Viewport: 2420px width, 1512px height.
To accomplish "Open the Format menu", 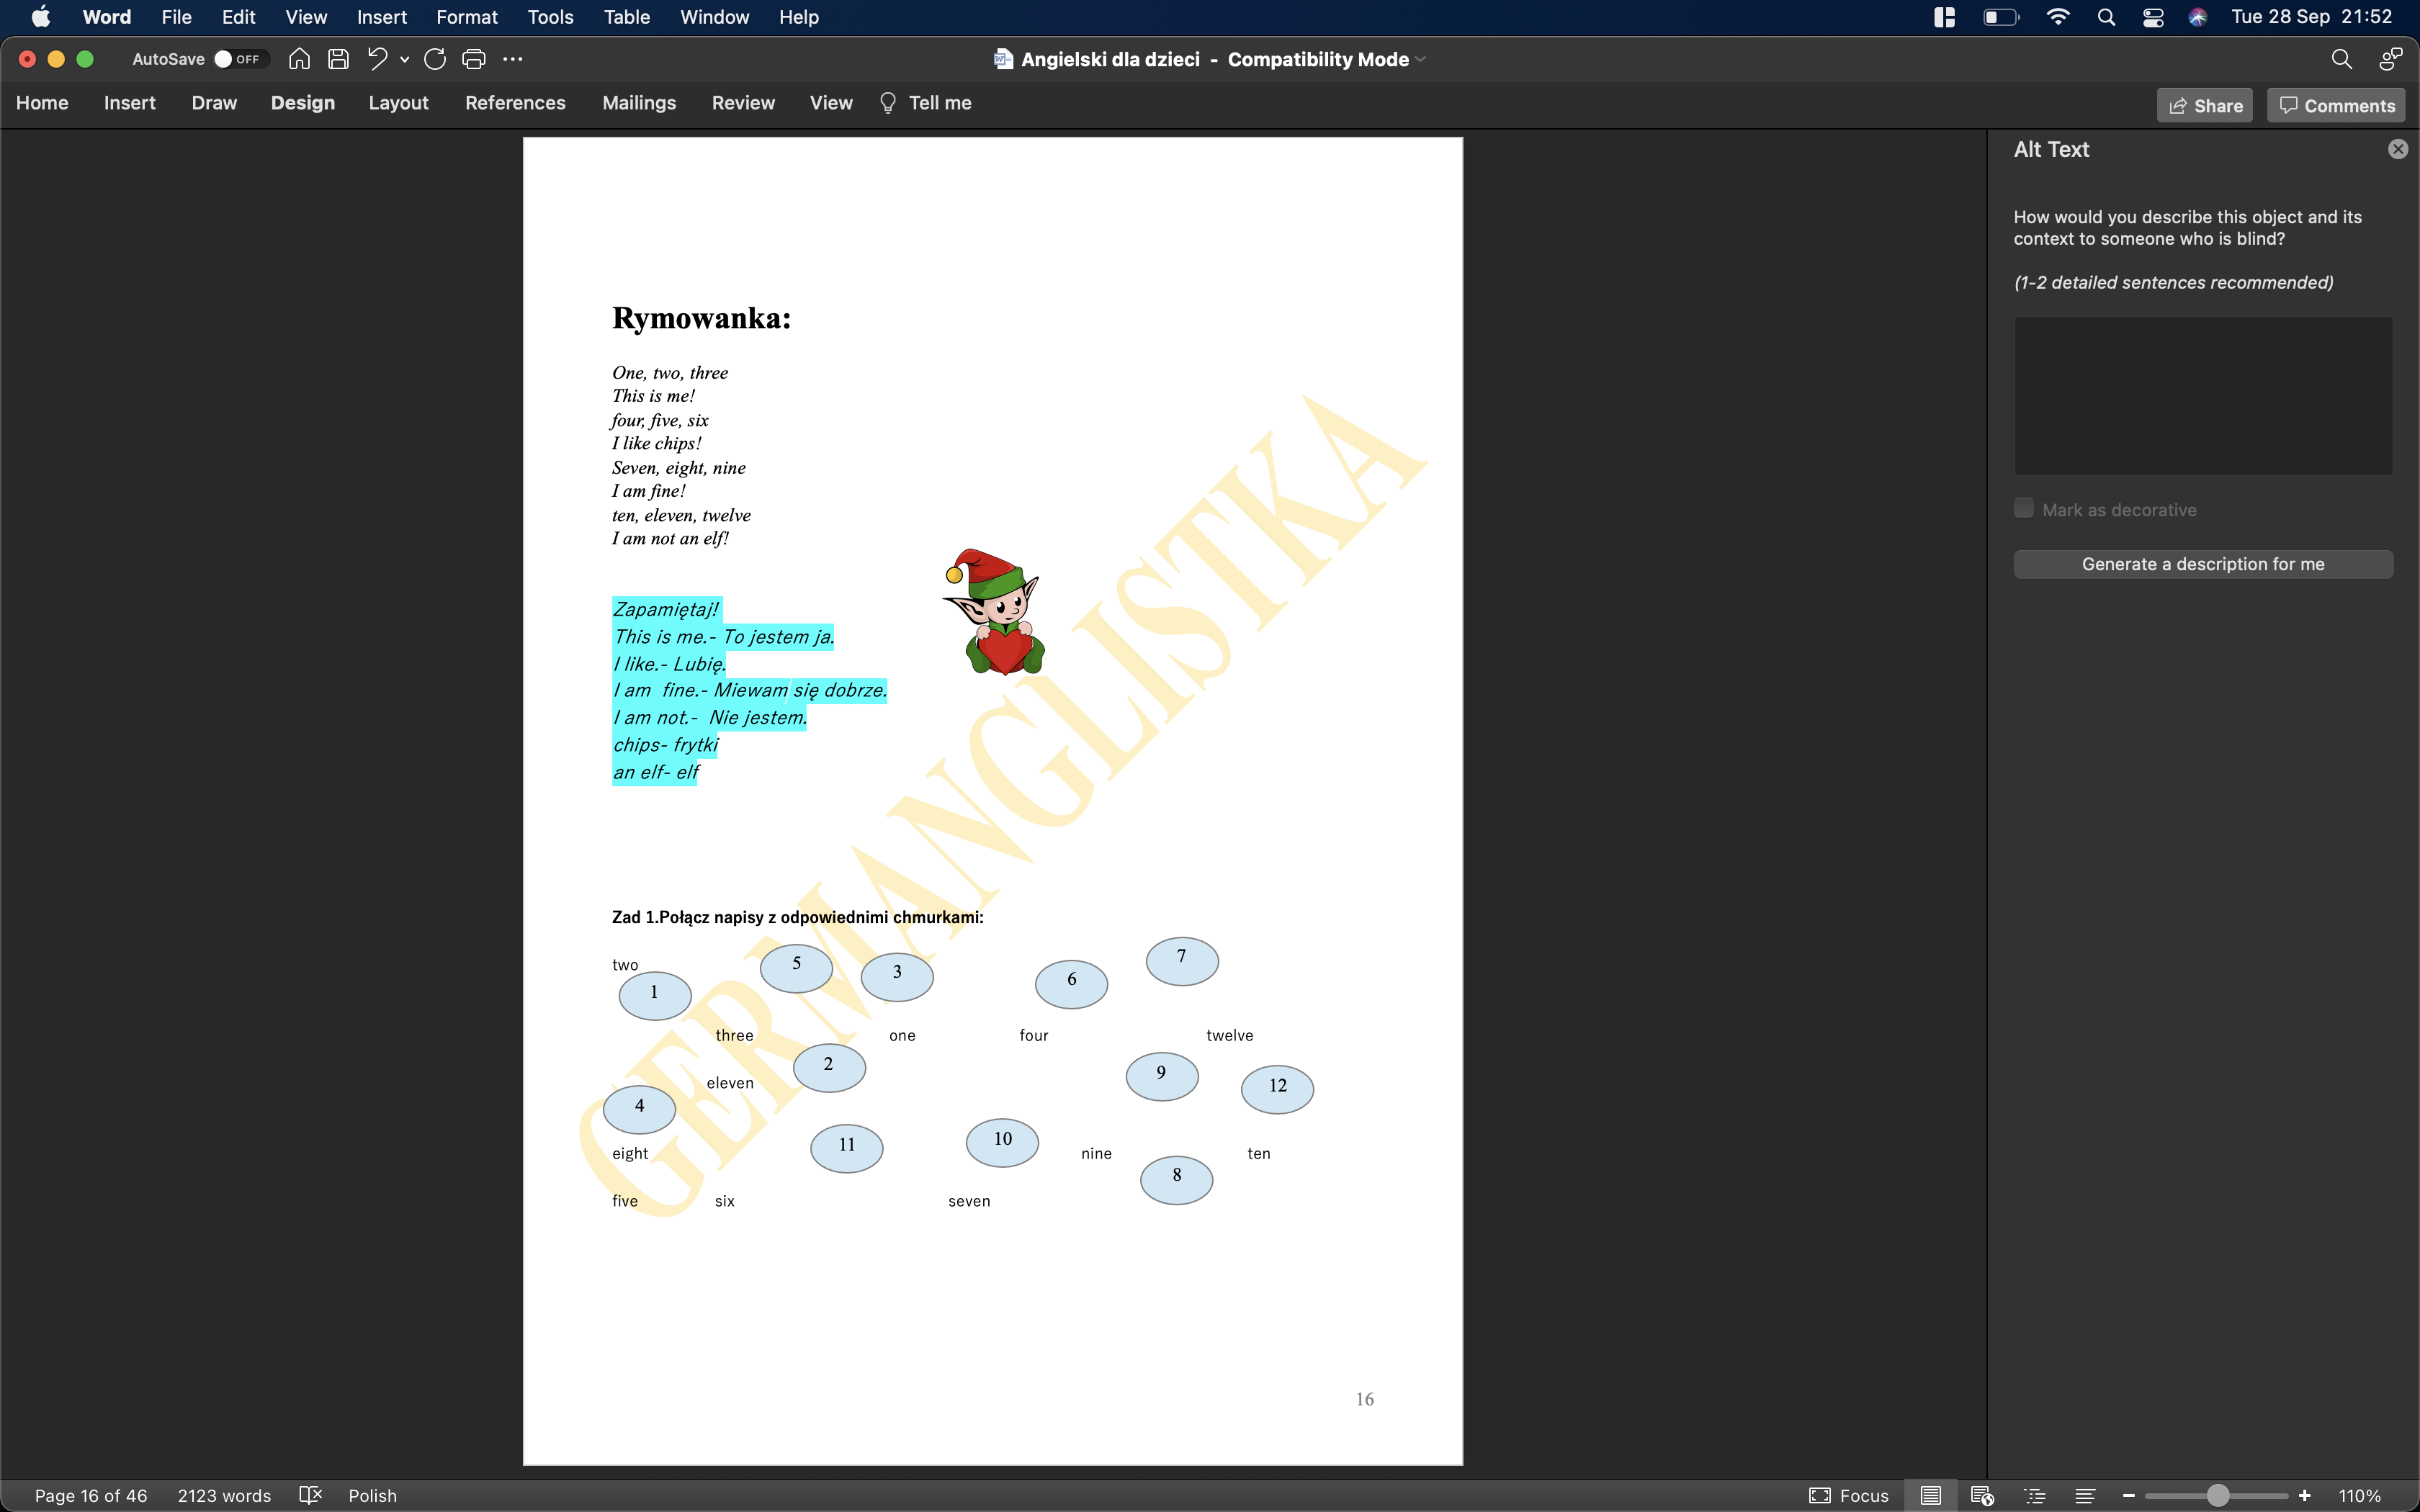I will point(466,17).
